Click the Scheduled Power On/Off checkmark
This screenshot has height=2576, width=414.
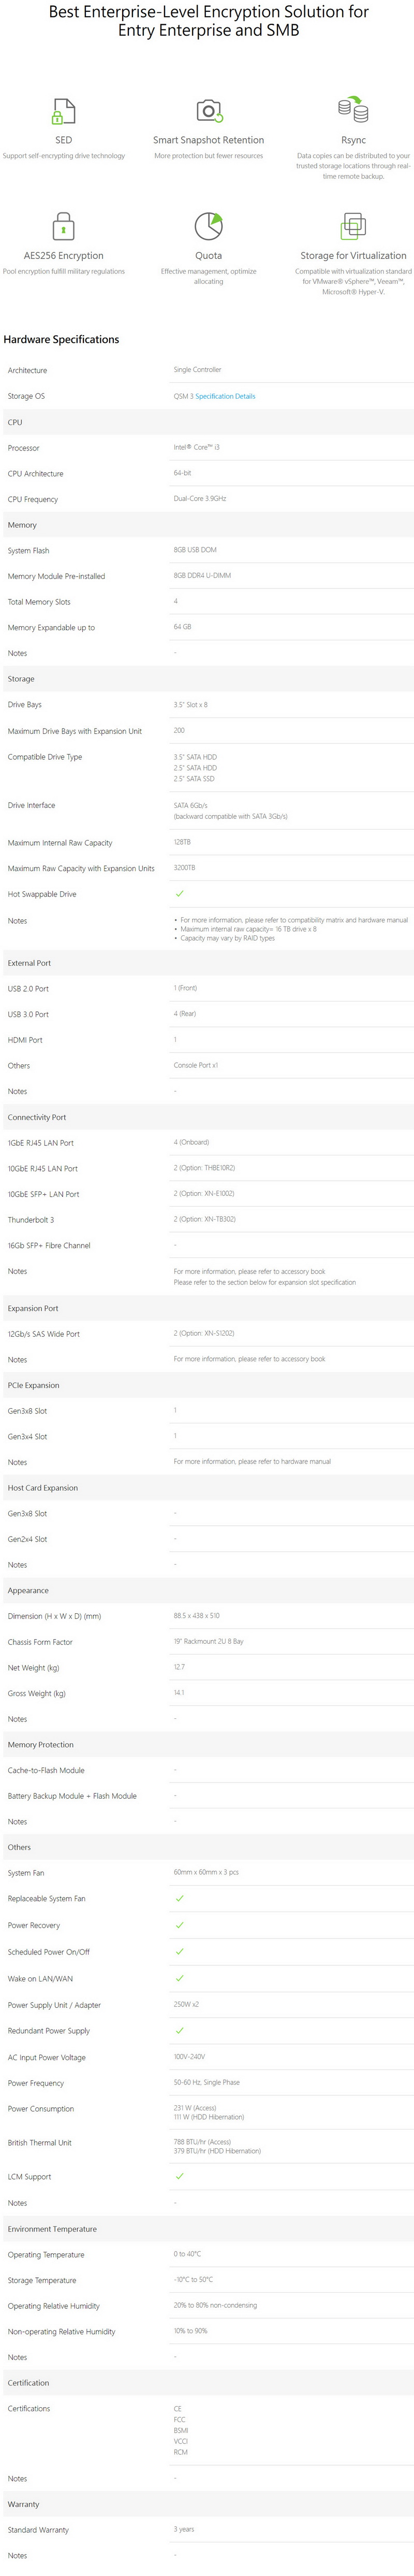click(180, 1951)
